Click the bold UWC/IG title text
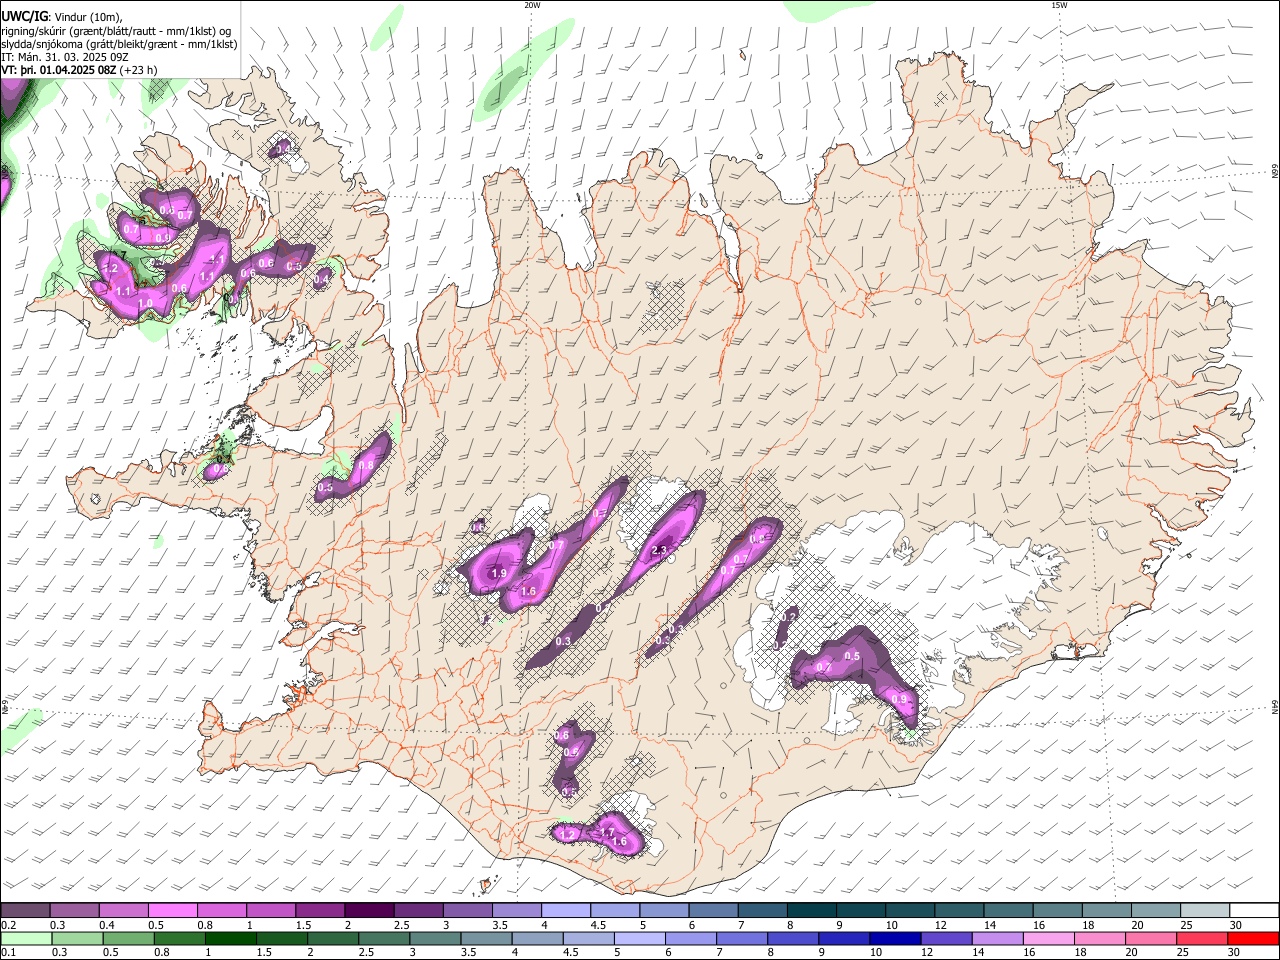 pyautogui.click(x=25, y=15)
